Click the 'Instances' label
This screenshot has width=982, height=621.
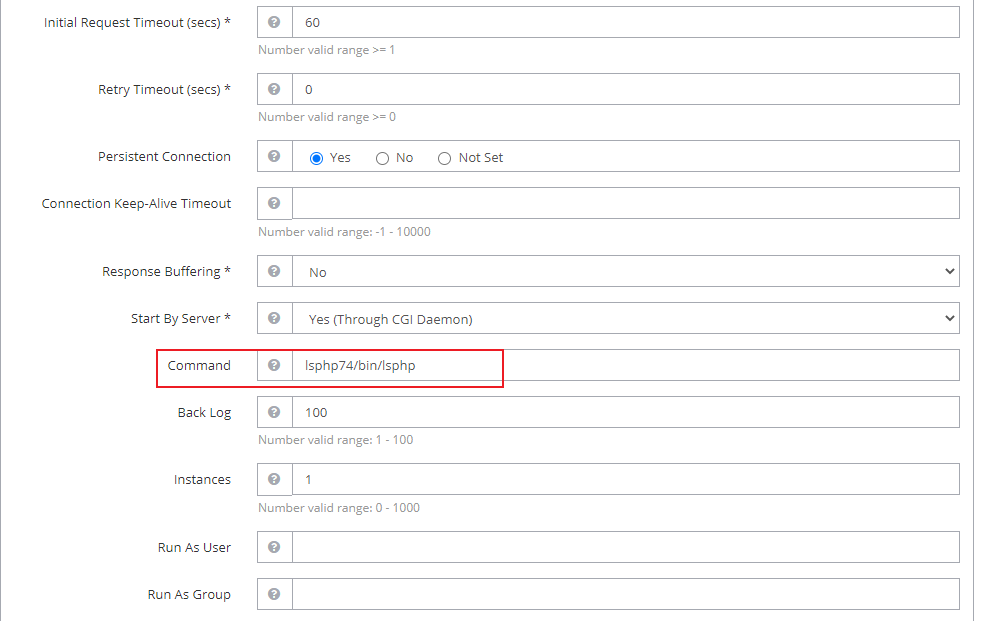click(x=202, y=480)
